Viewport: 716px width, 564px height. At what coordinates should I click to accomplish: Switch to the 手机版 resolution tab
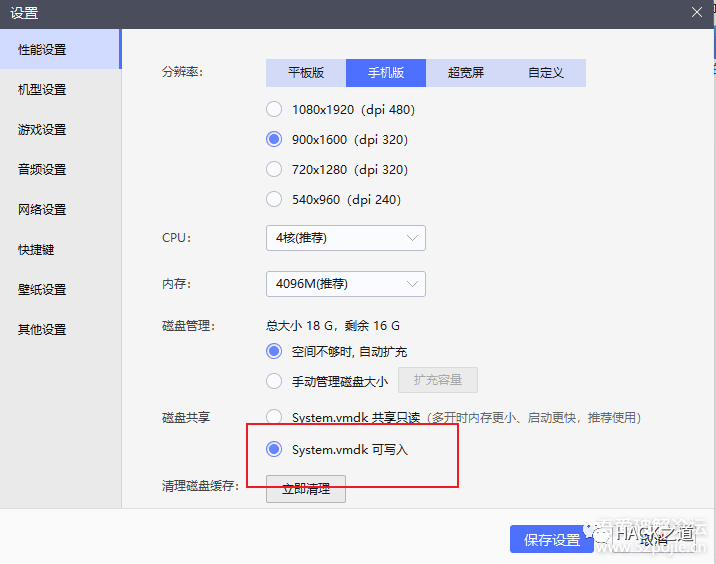(386, 73)
